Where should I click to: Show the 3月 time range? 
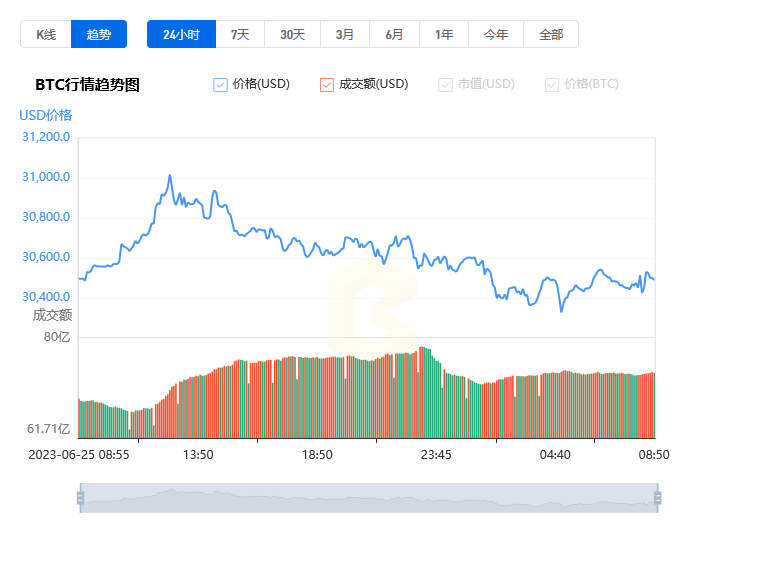(345, 34)
